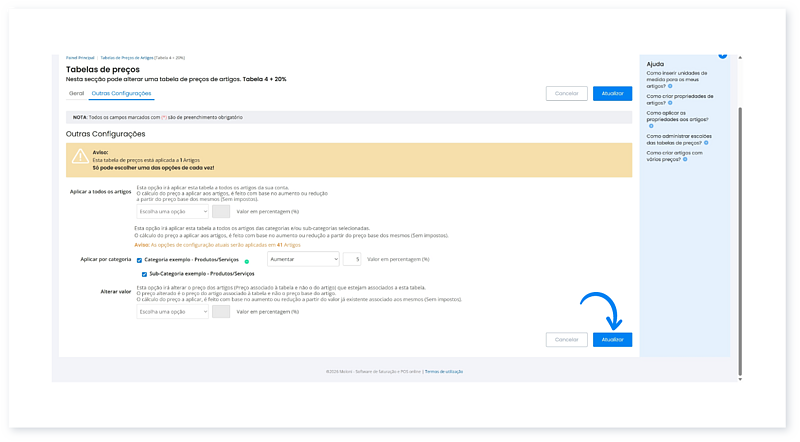Click help icon beside 'criar artigos com vários preços'
The image size is (800, 442).
(x=685, y=159)
